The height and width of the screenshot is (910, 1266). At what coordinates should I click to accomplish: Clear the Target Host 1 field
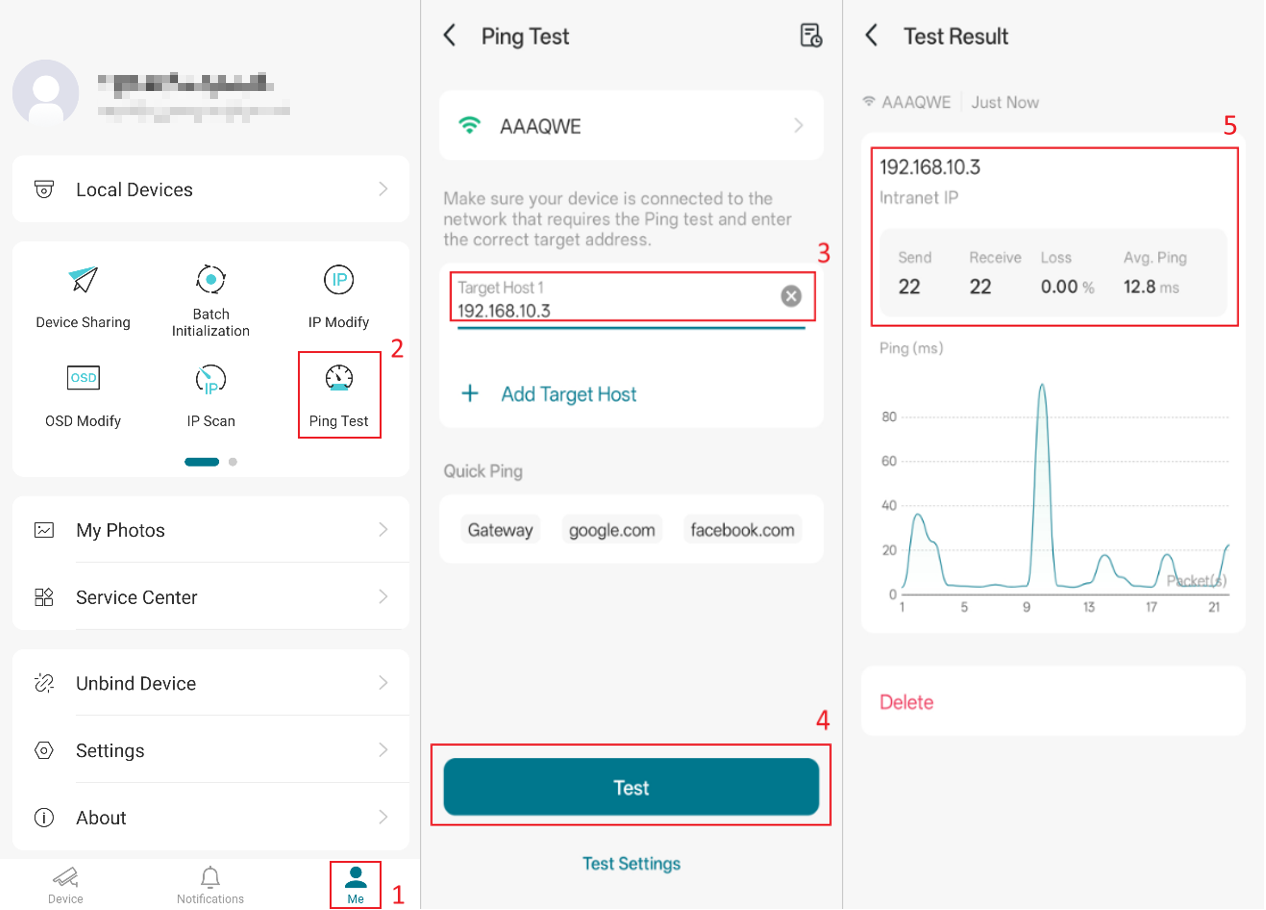[x=791, y=296]
